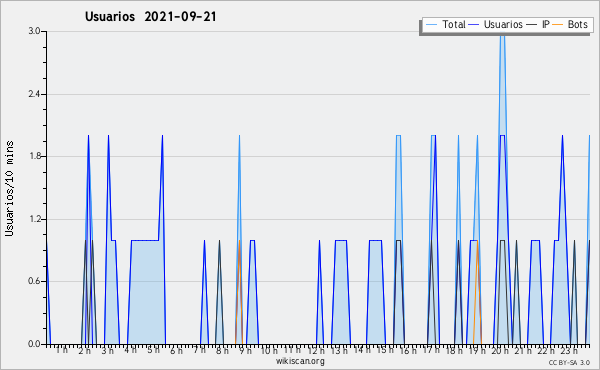The height and width of the screenshot is (370, 600).
Task: Click the y-axis value 1.2
Action: point(34,219)
